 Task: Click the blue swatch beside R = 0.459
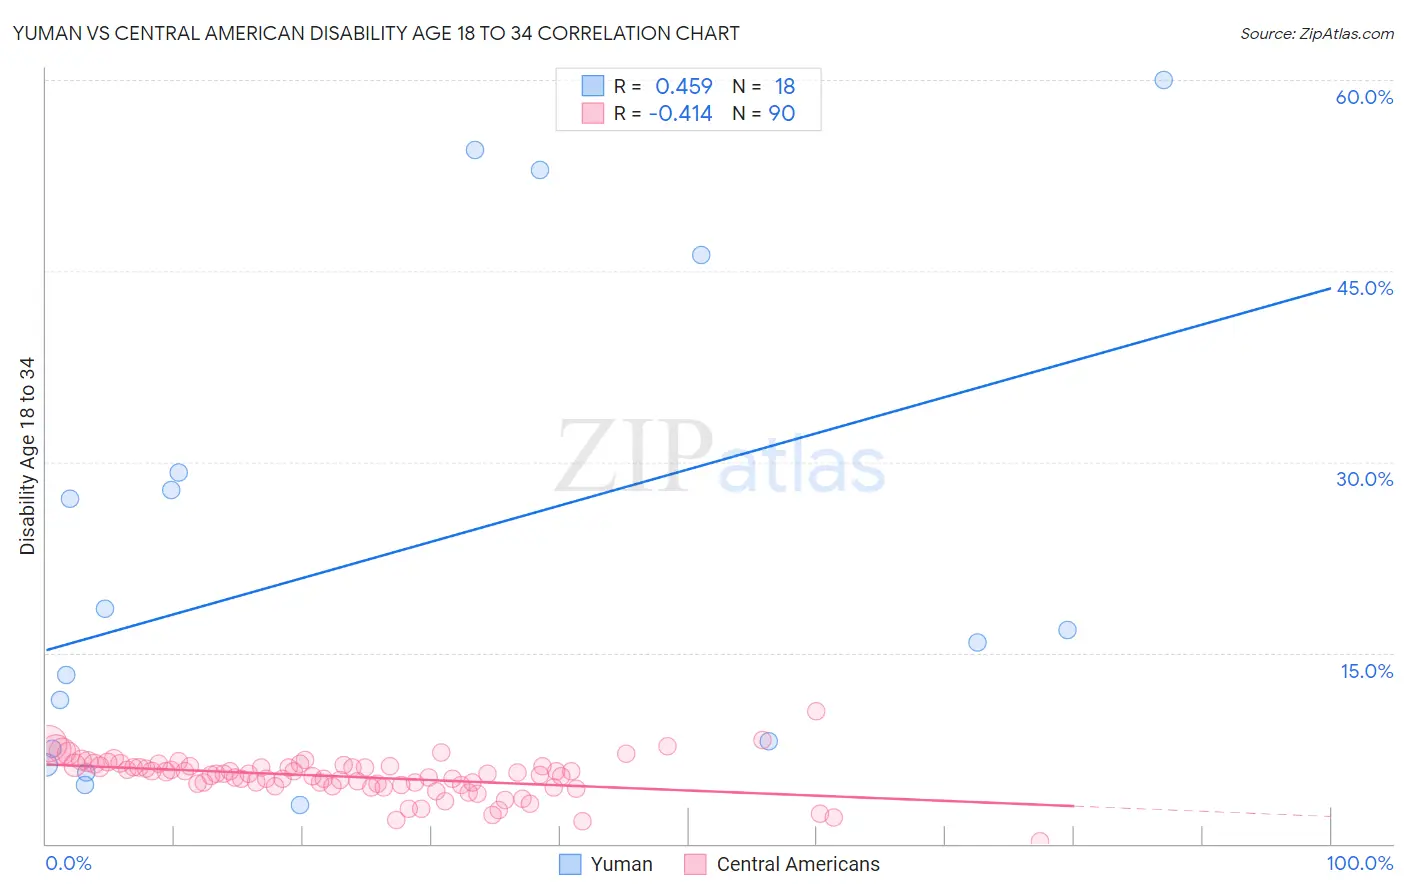593,86
